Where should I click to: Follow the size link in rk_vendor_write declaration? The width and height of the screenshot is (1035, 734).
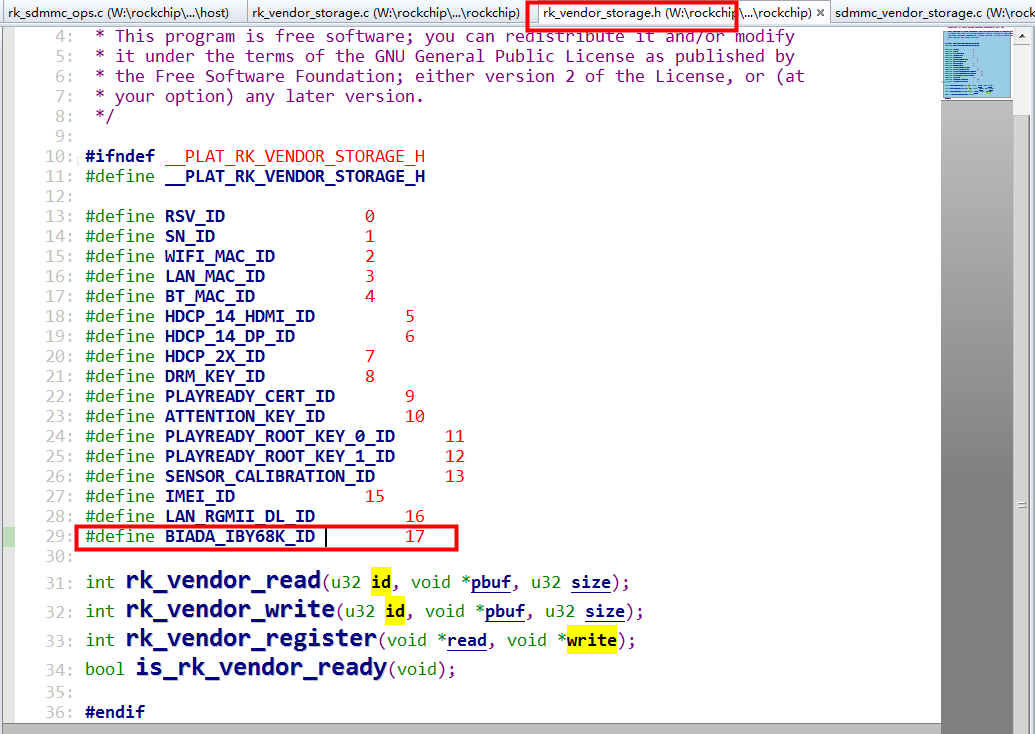click(604, 611)
